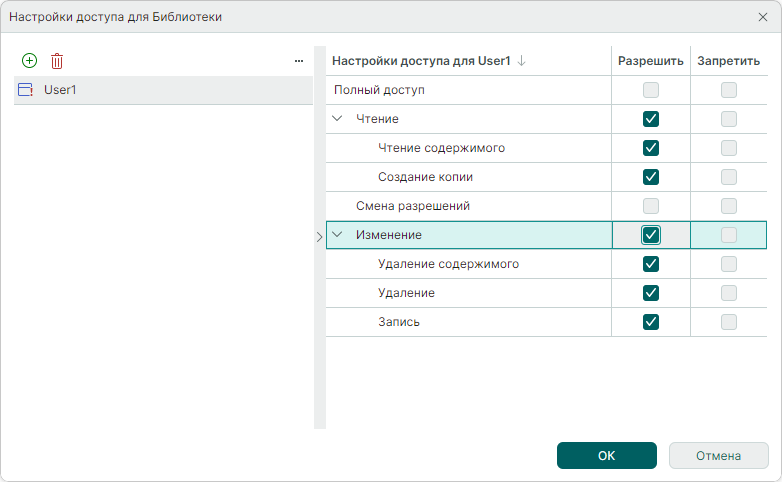Close the access settings dialog
Viewport: 782px width, 482px height.
[x=763, y=17]
